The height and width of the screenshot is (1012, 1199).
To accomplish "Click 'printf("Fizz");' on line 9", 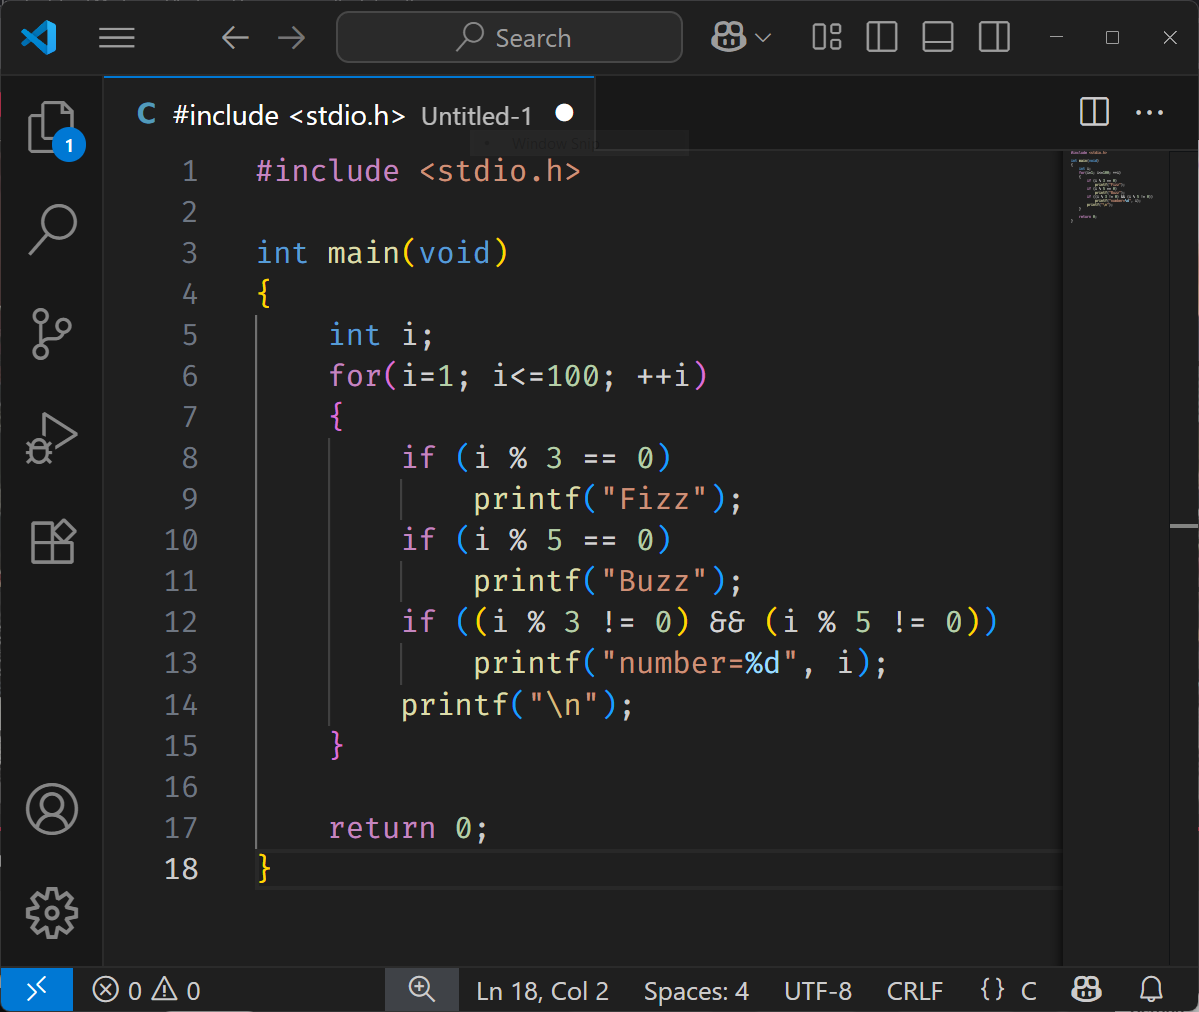I will pos(607,499).
